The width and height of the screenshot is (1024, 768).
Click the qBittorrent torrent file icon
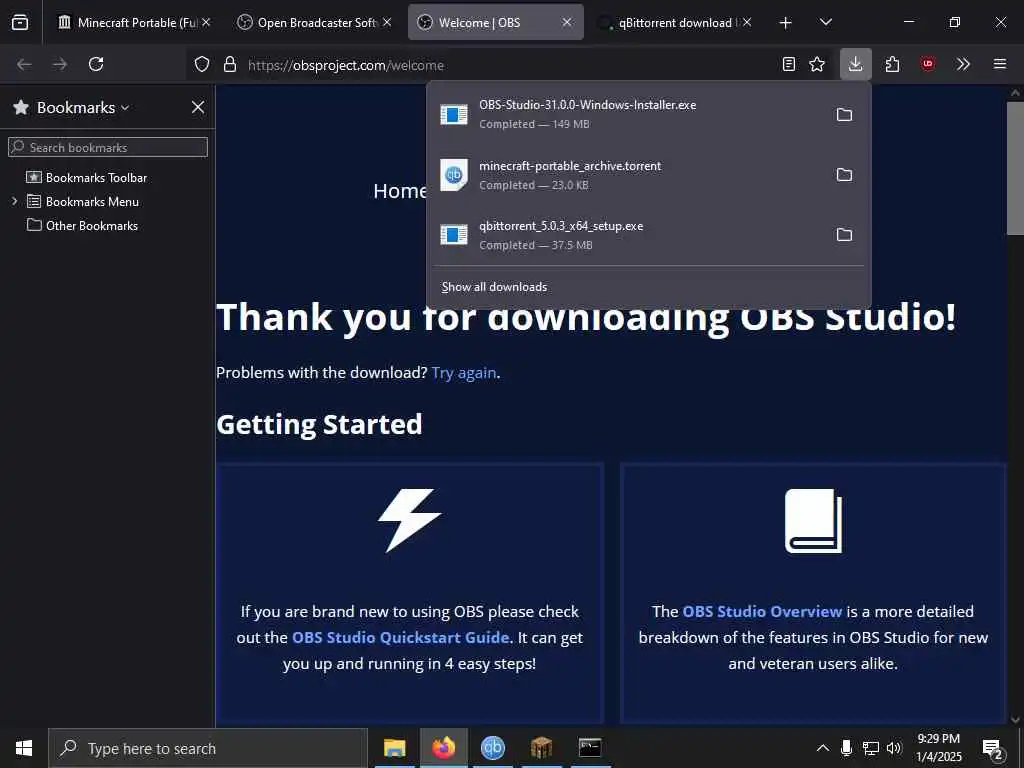(454, 175)
